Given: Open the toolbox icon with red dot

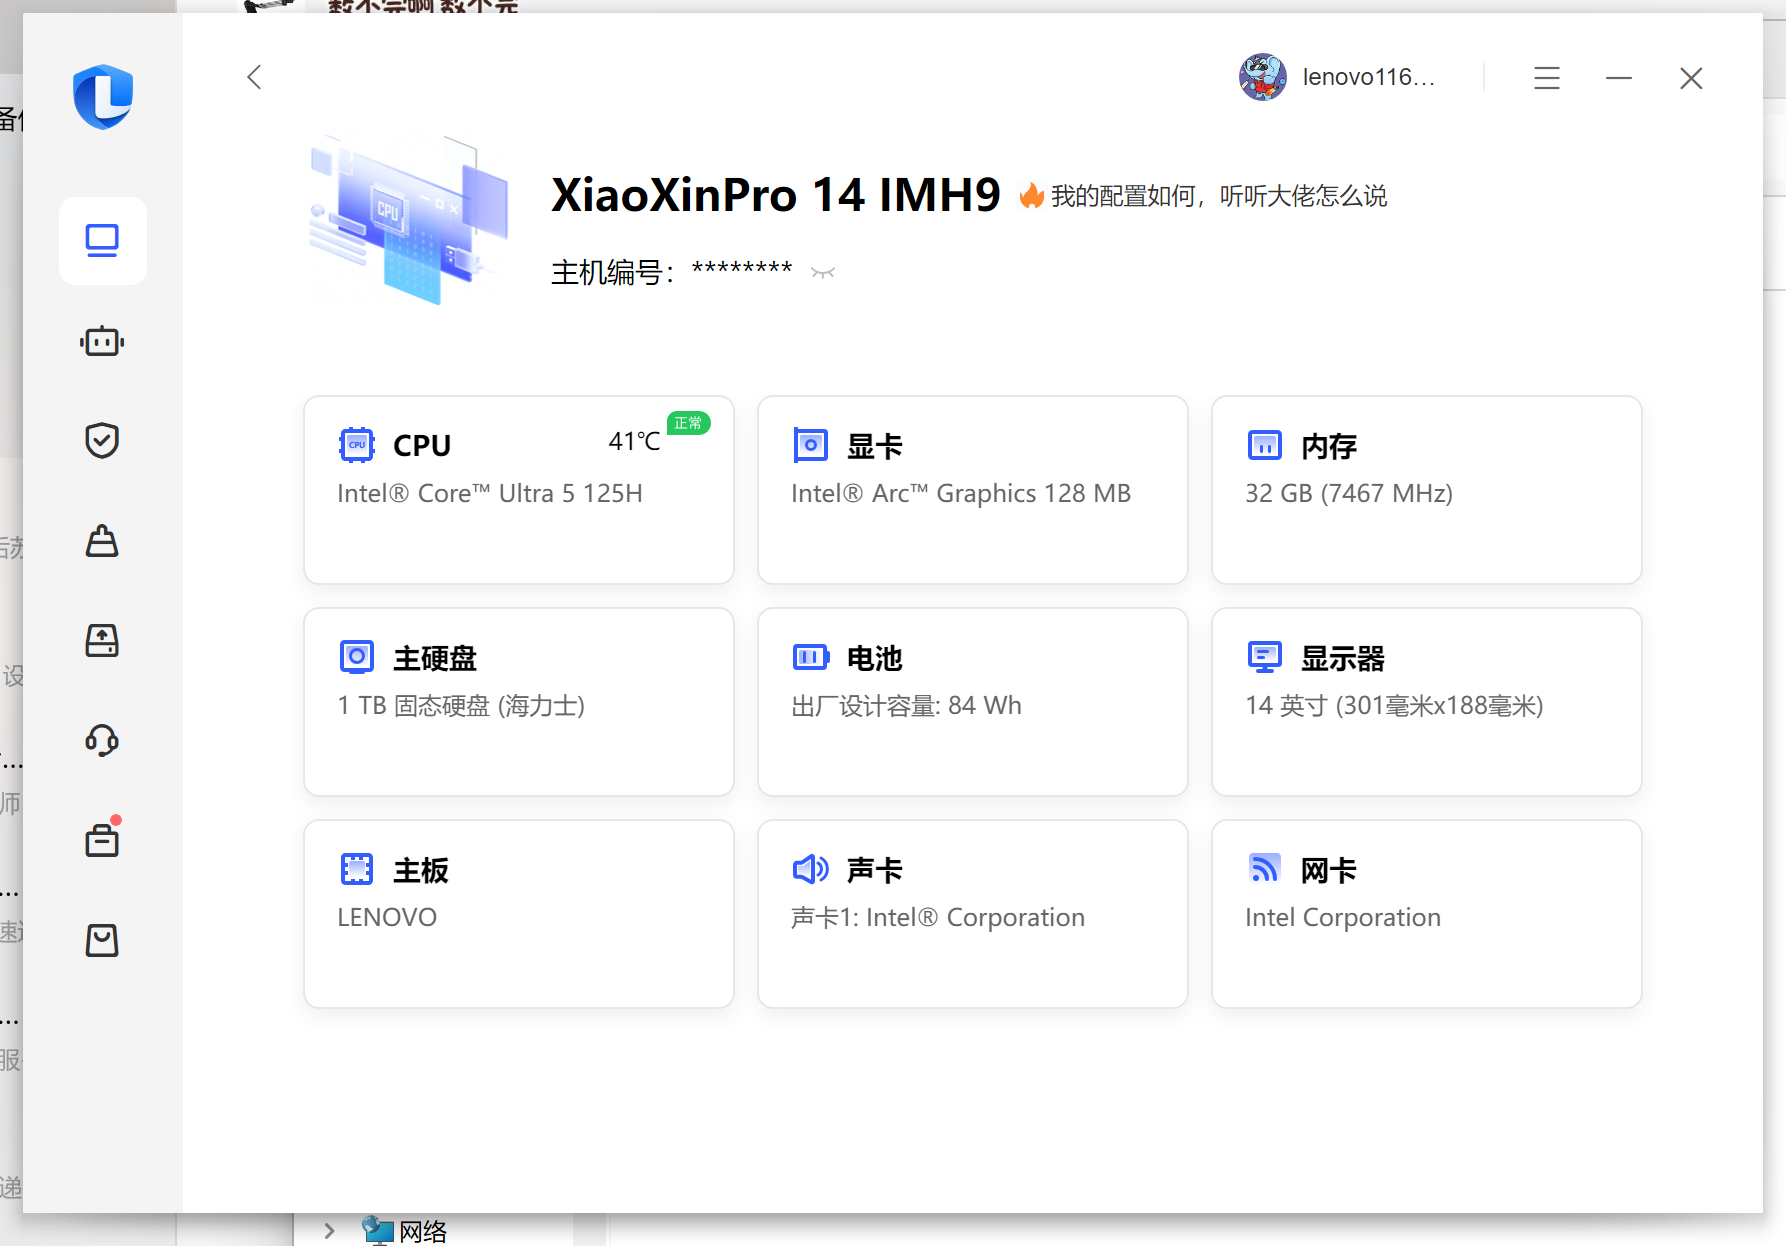Looking at the screenshot, I should (x=102, y=838).
